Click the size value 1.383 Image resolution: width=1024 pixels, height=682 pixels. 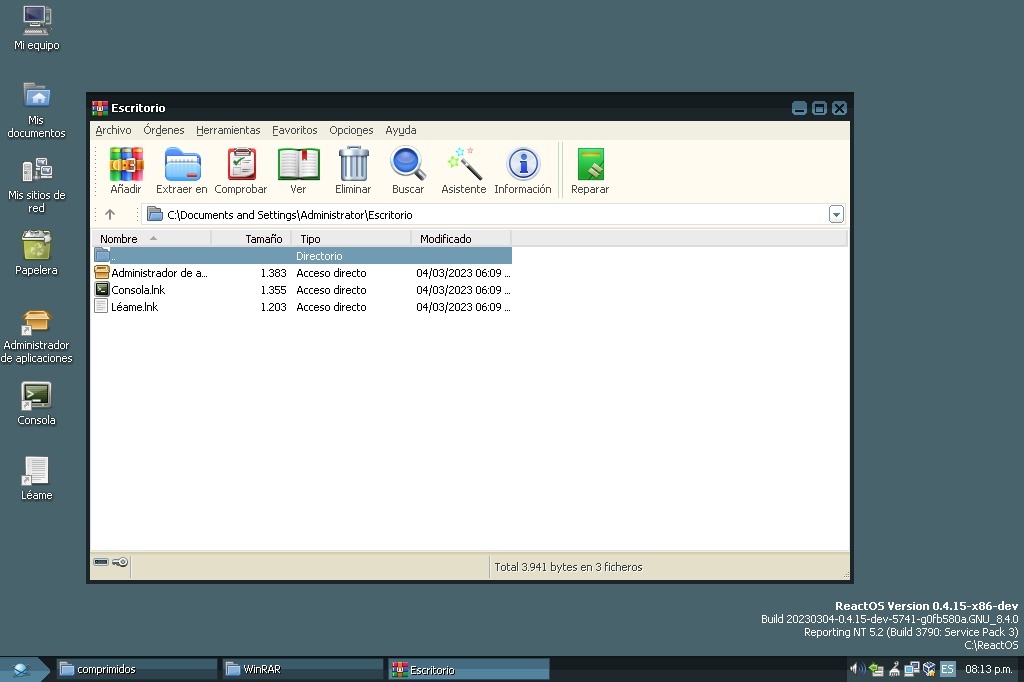(273, 273)
